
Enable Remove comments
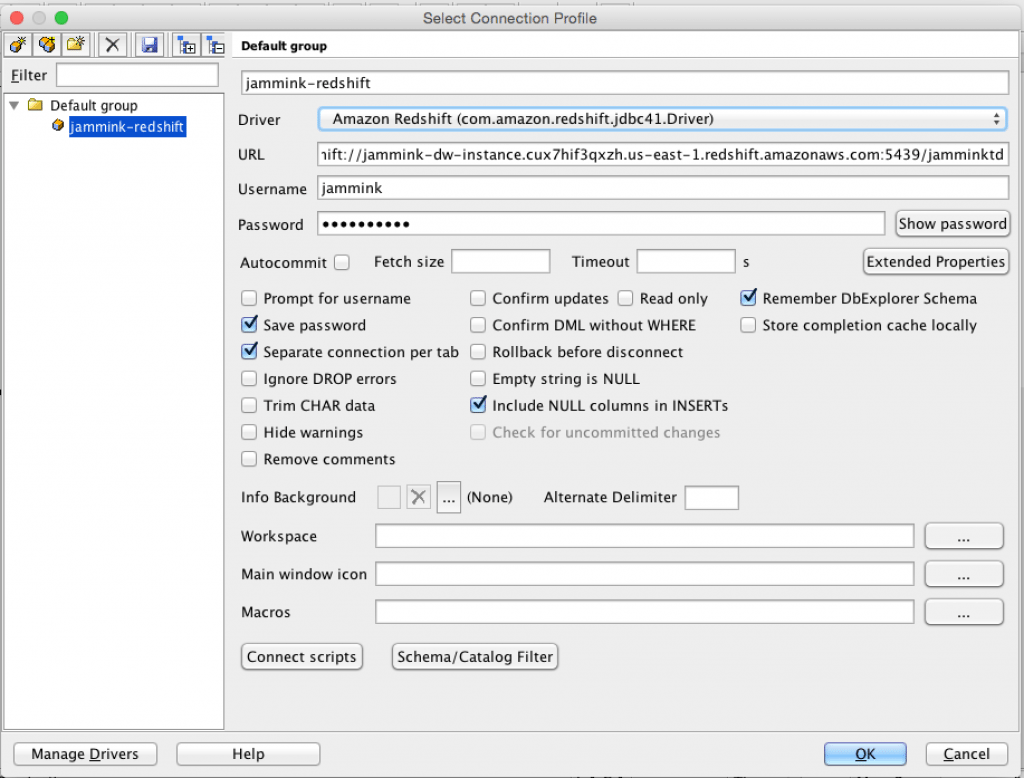(x=249, y=459)
